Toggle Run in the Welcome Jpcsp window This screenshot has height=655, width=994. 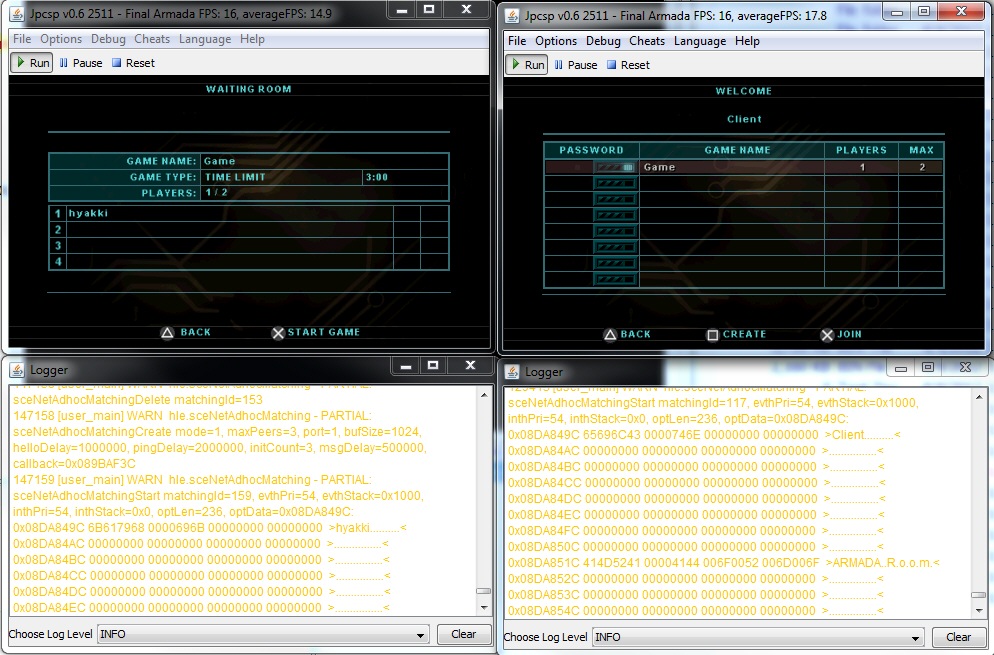527,65
